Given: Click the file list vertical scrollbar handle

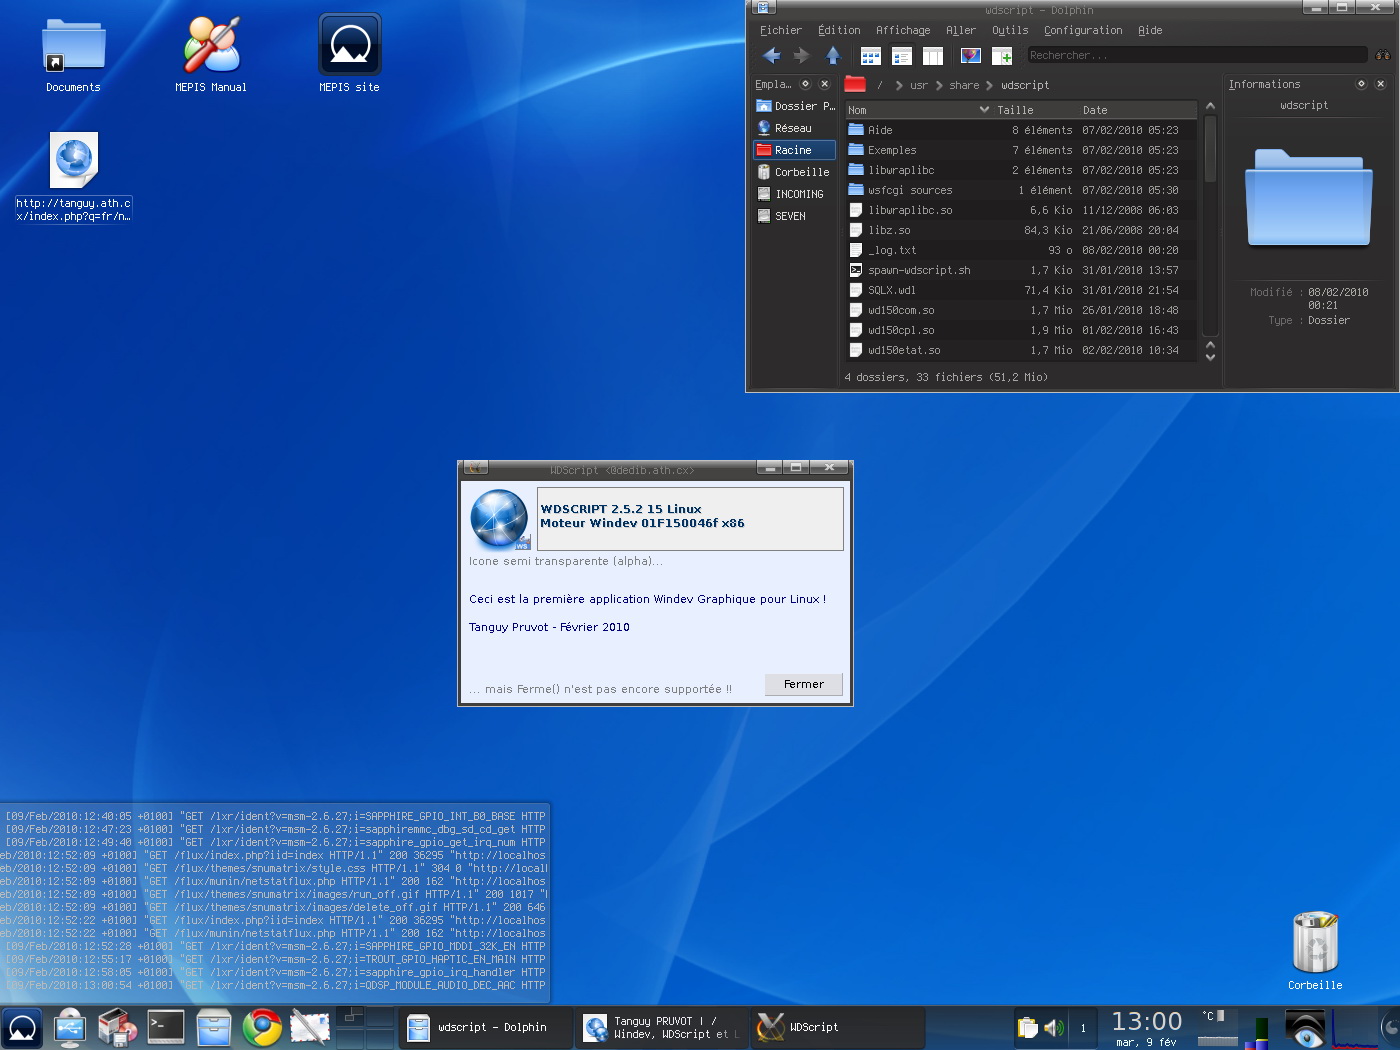Looking at the screenshot, I should tap(1210, 148).
